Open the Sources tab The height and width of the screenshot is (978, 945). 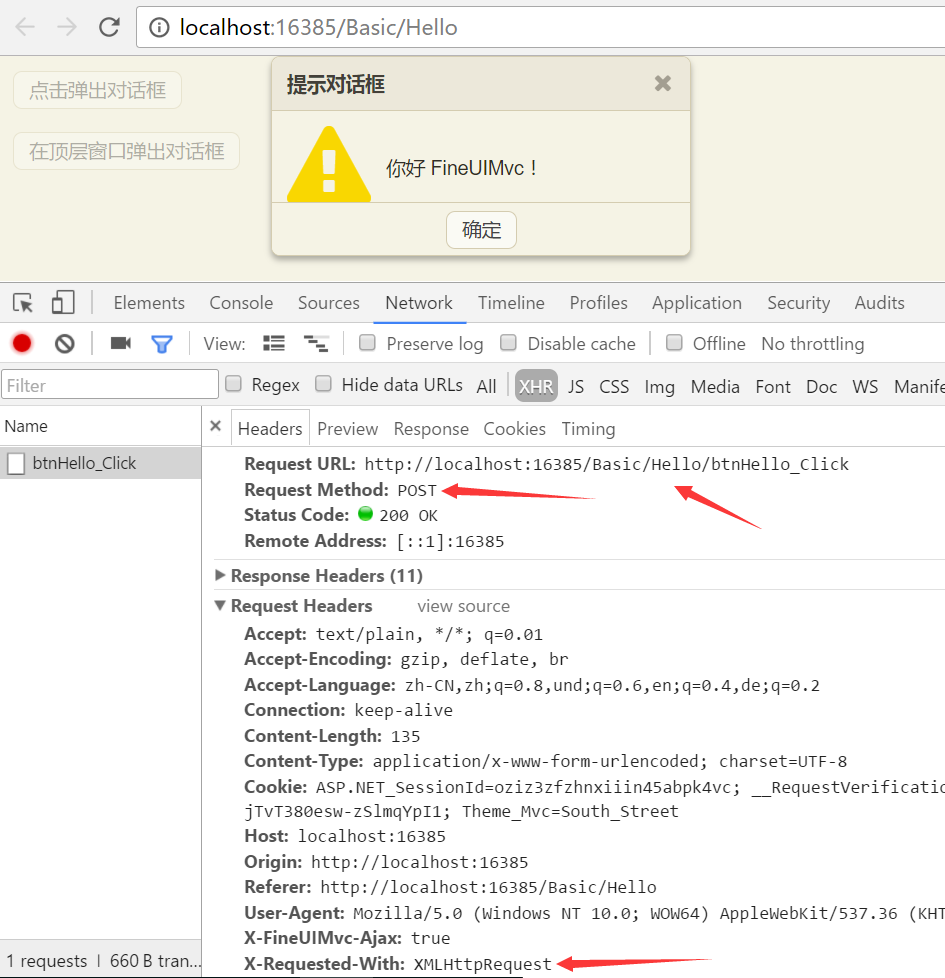click(x=329, y=303)
